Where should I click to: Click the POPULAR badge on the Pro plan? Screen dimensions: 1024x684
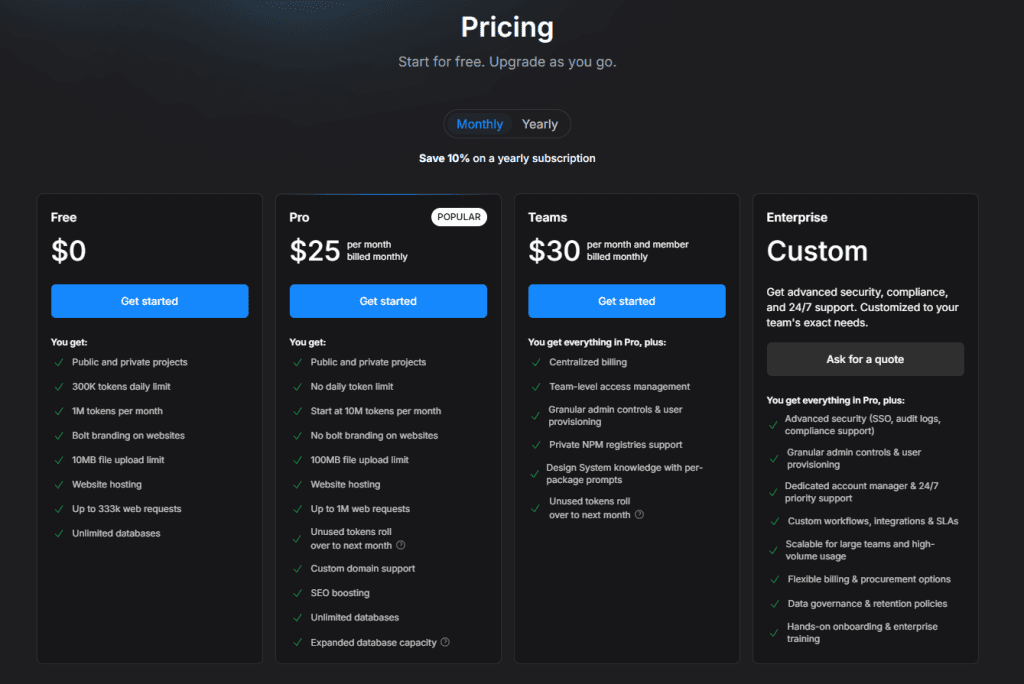[x=459, y=217]
